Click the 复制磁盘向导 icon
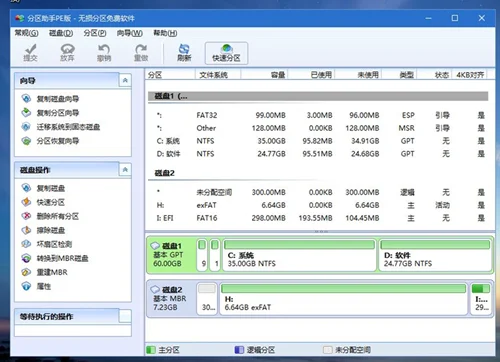 click(26, 98)
